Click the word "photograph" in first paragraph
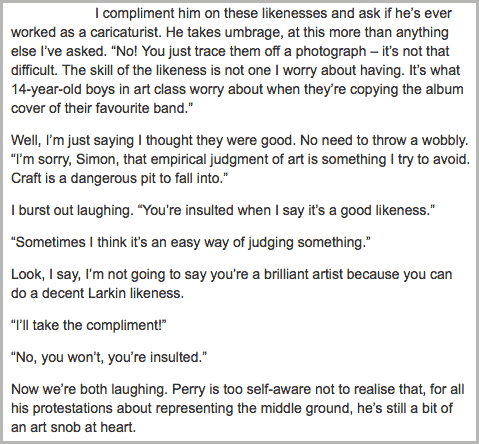 click(331, 52)
